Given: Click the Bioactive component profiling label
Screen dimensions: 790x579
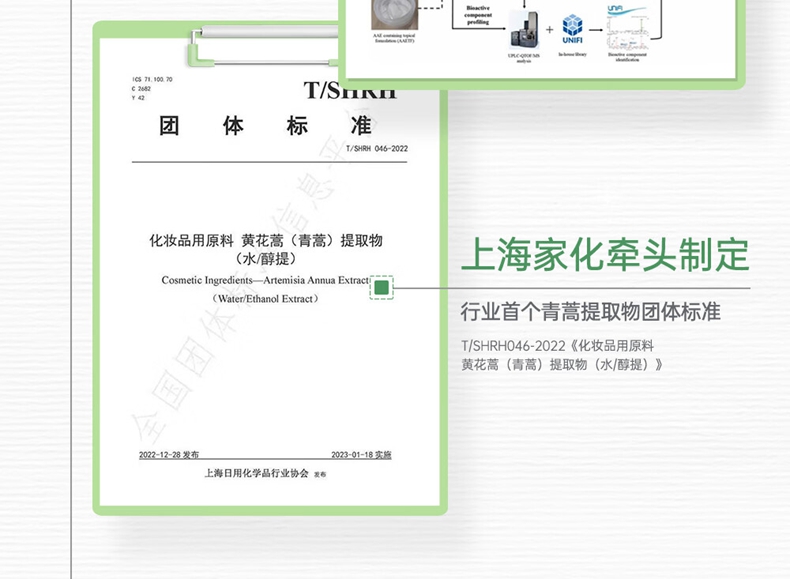Looking at the screenshot, I should 478,15.
